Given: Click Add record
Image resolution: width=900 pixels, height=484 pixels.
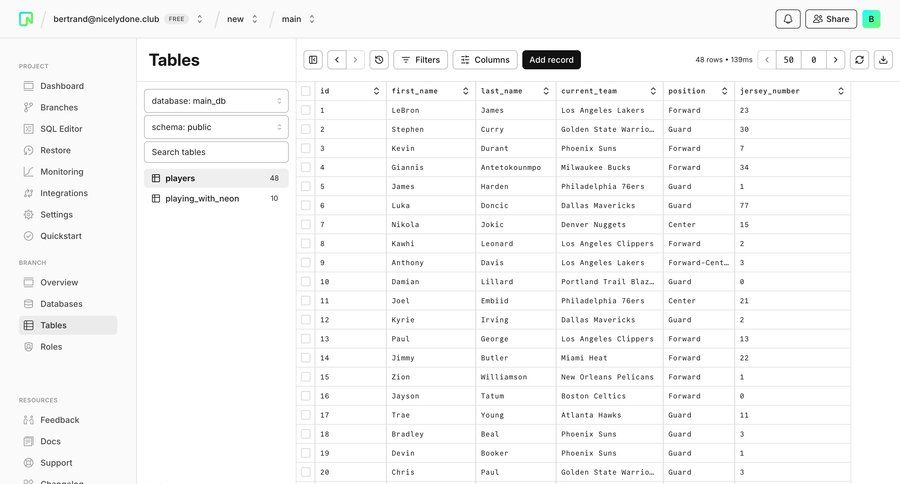Looking at the screenshot, I should [x=551, y=60].
